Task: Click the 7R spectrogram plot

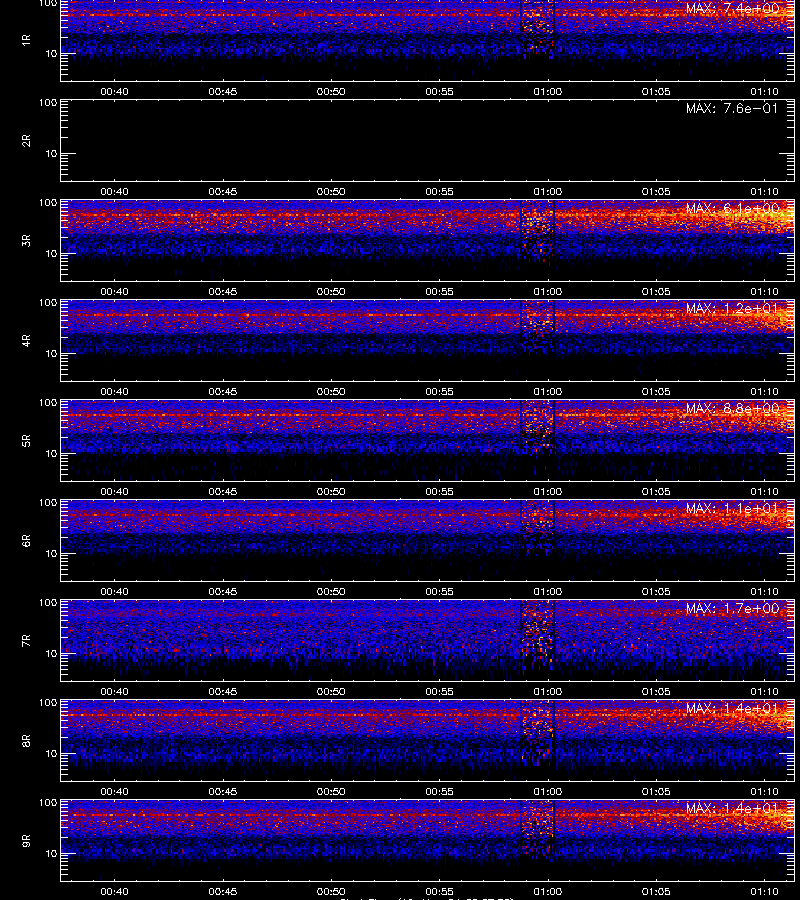Action: click(x=428, y=641)
